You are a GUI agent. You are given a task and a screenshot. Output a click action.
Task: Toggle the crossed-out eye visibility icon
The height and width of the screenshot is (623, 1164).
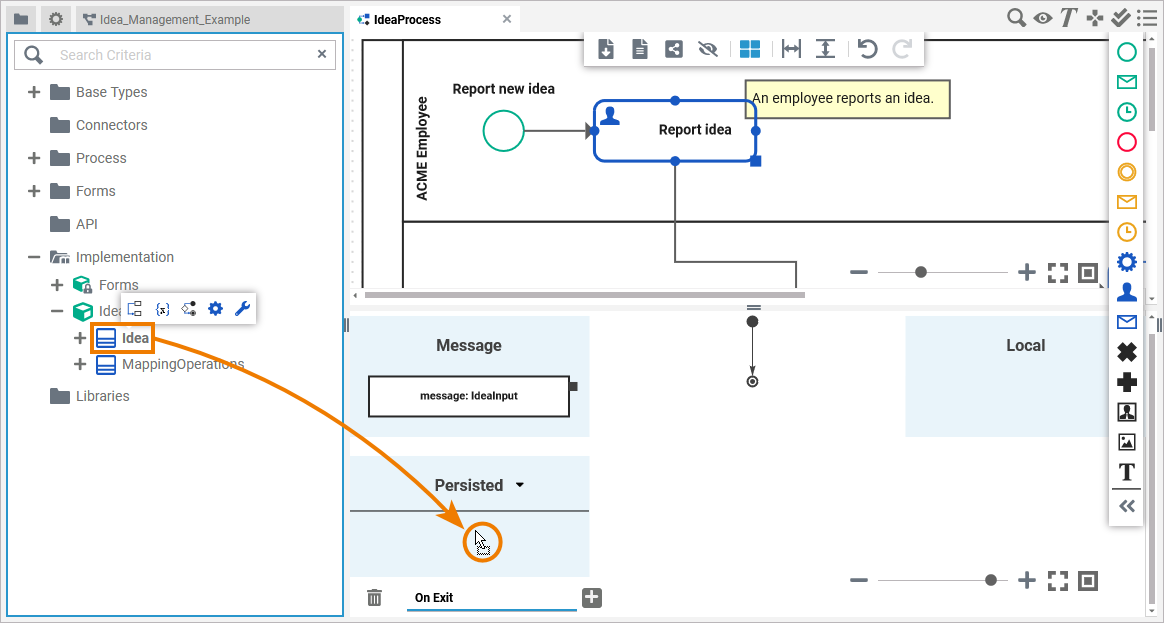click(708, 49)
